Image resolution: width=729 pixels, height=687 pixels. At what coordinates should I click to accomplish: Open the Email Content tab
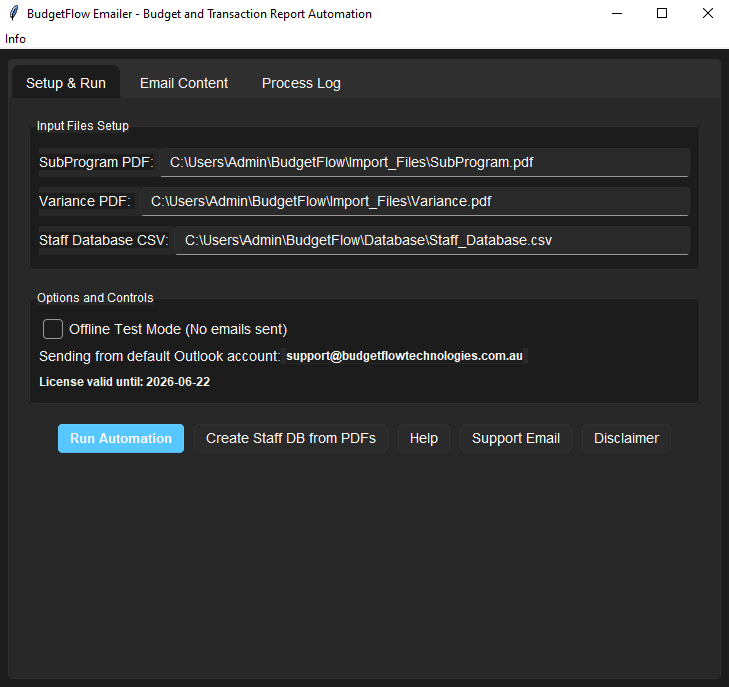[x=184, y=83]
